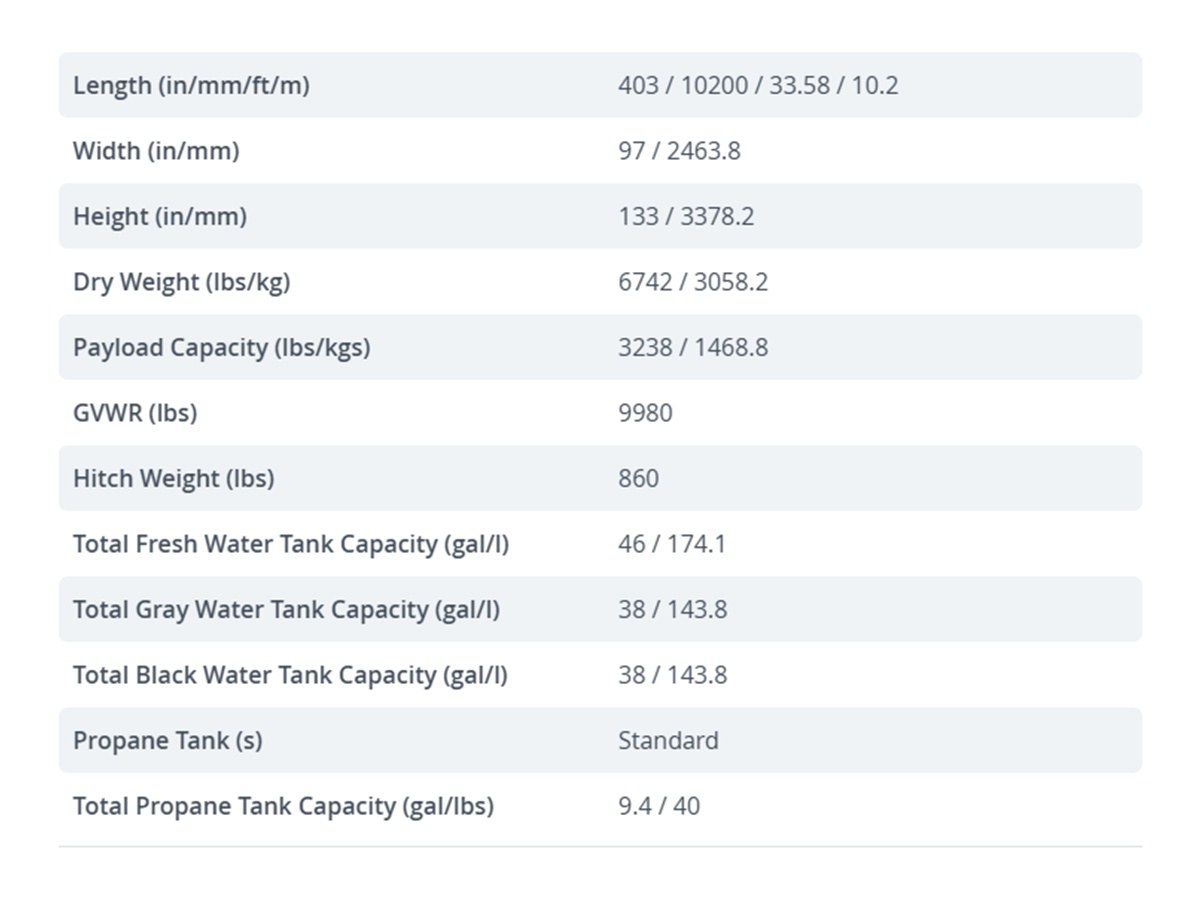Select the GVWR value 9980
The height and width of the screenshot is (900, 1200).
click(x=645, y=413)
